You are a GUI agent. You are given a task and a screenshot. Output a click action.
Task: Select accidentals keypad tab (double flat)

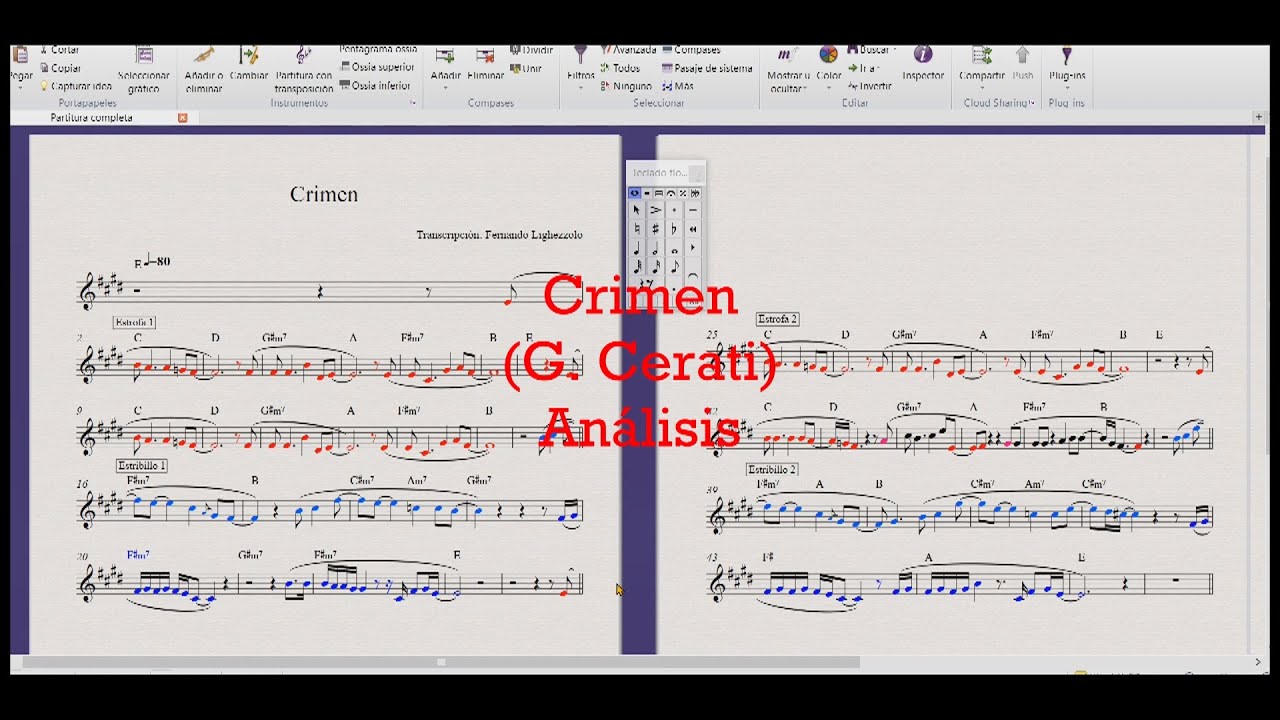695,193
